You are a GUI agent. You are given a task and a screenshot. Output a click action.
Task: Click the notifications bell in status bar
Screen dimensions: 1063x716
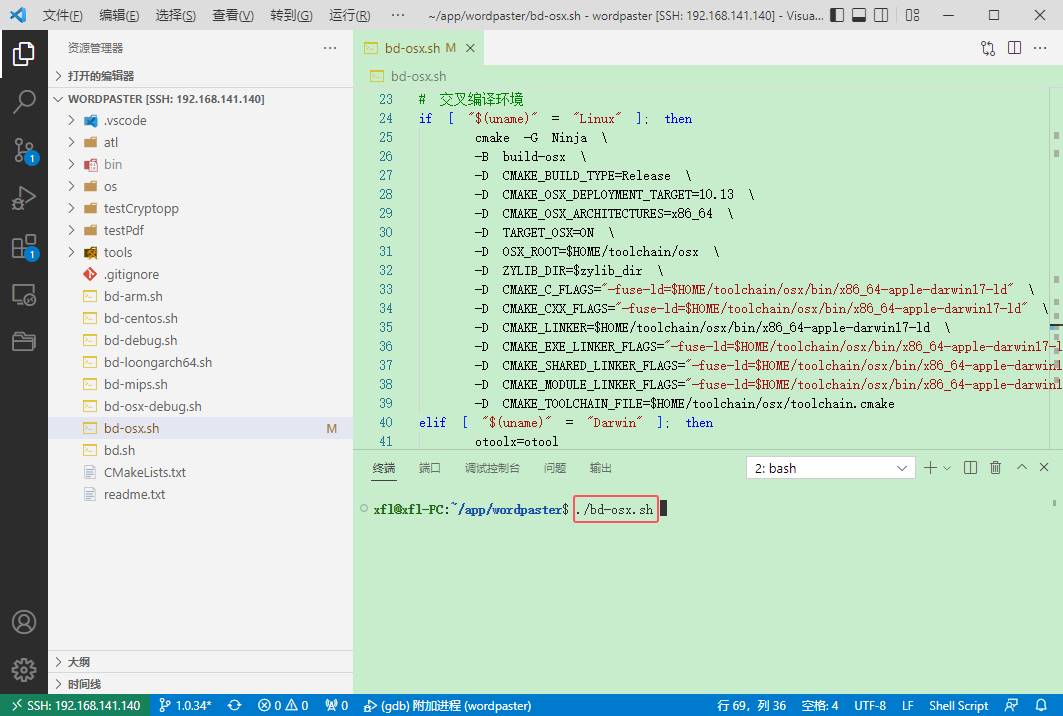coord(1039,705)
